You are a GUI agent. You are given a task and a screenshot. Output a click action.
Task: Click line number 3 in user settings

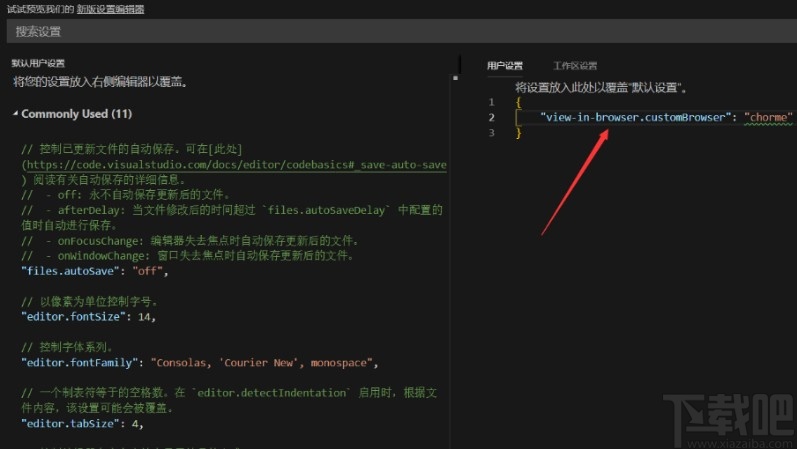[491, 132]
